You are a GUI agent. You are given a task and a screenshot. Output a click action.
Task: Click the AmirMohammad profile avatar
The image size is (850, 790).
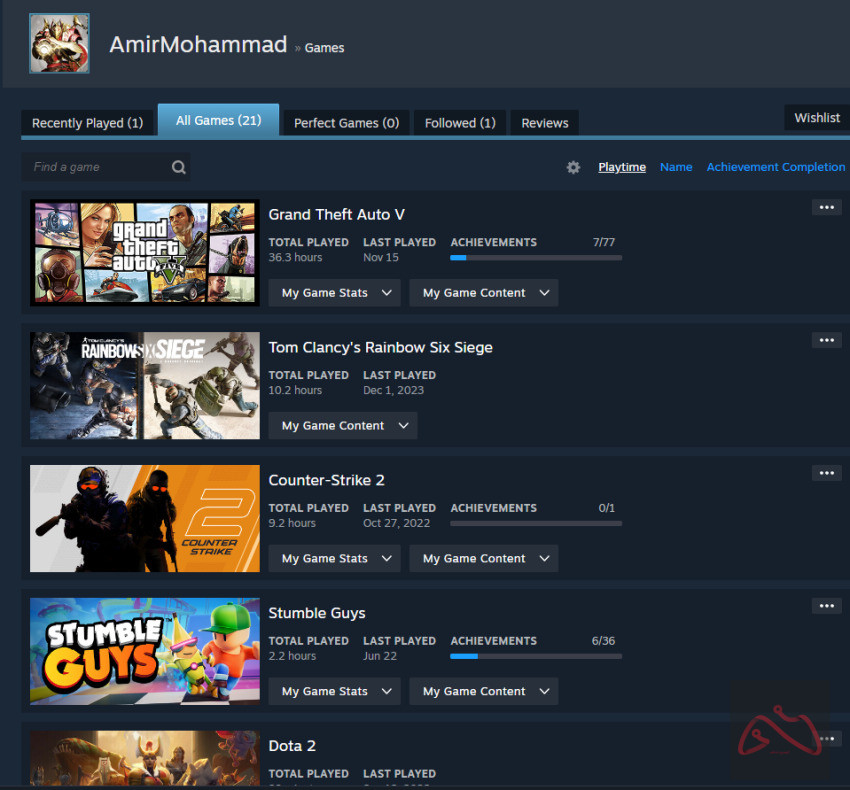59,43
